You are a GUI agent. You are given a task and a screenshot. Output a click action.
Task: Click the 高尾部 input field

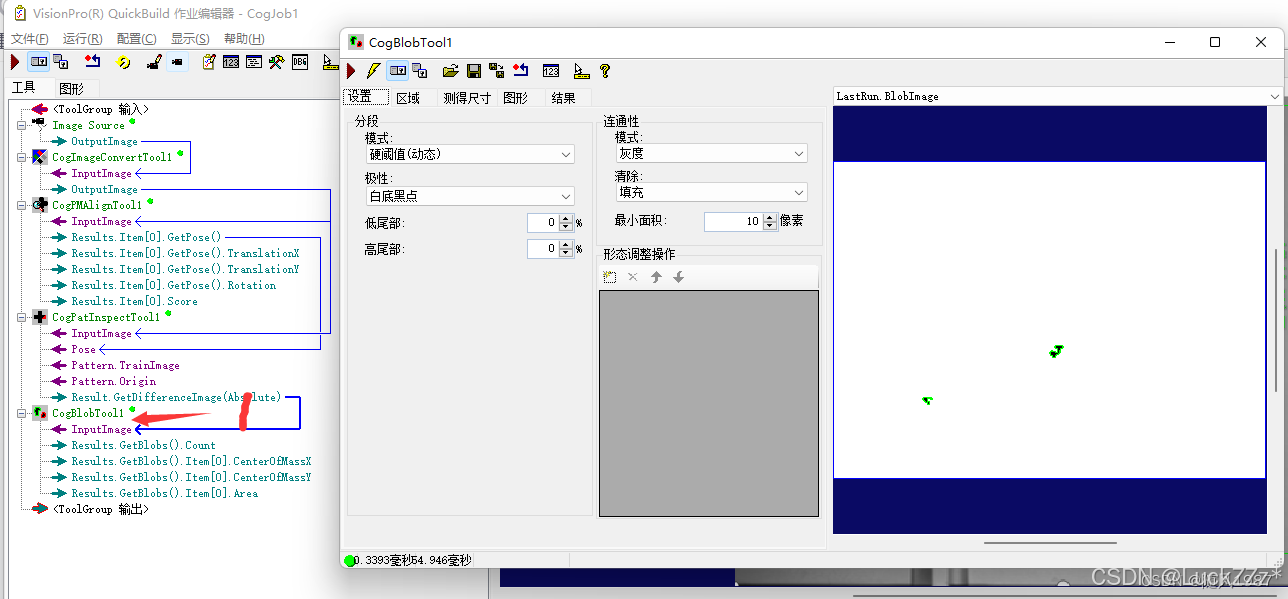[x=543, y=249]
